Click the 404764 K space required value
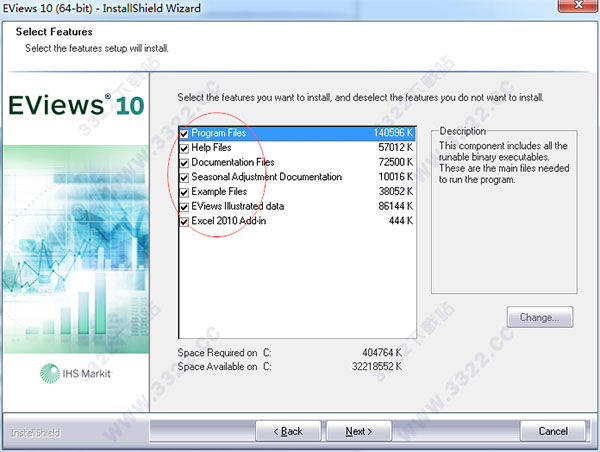This screenshot has height=452, width=600. pyautogui.click(x=382, y=352)
